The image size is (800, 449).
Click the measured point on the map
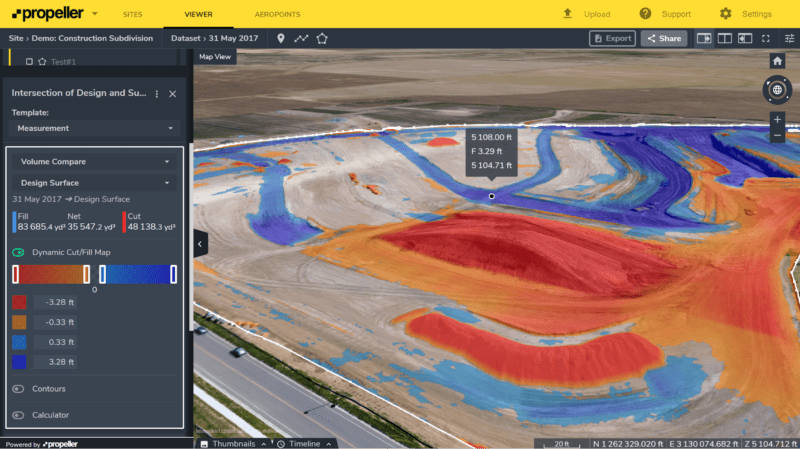pyautogui.click(x=491, y=196)
